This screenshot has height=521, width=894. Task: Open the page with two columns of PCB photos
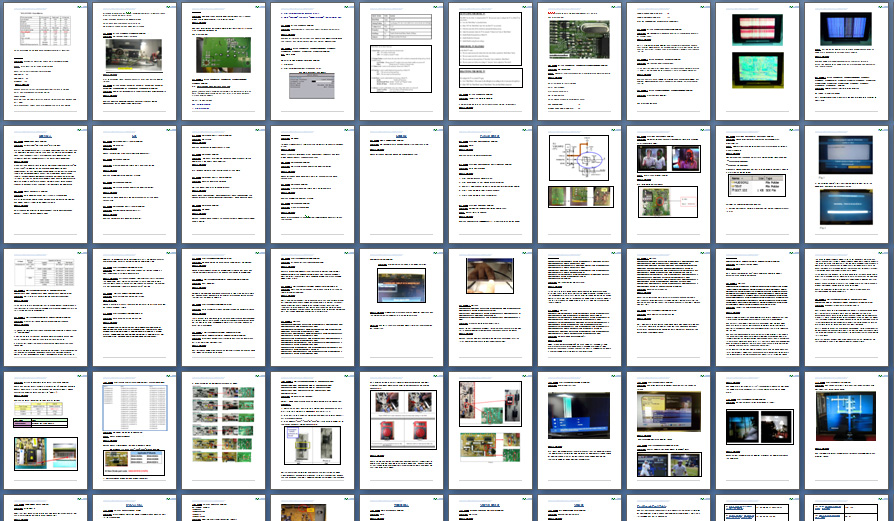224,431
